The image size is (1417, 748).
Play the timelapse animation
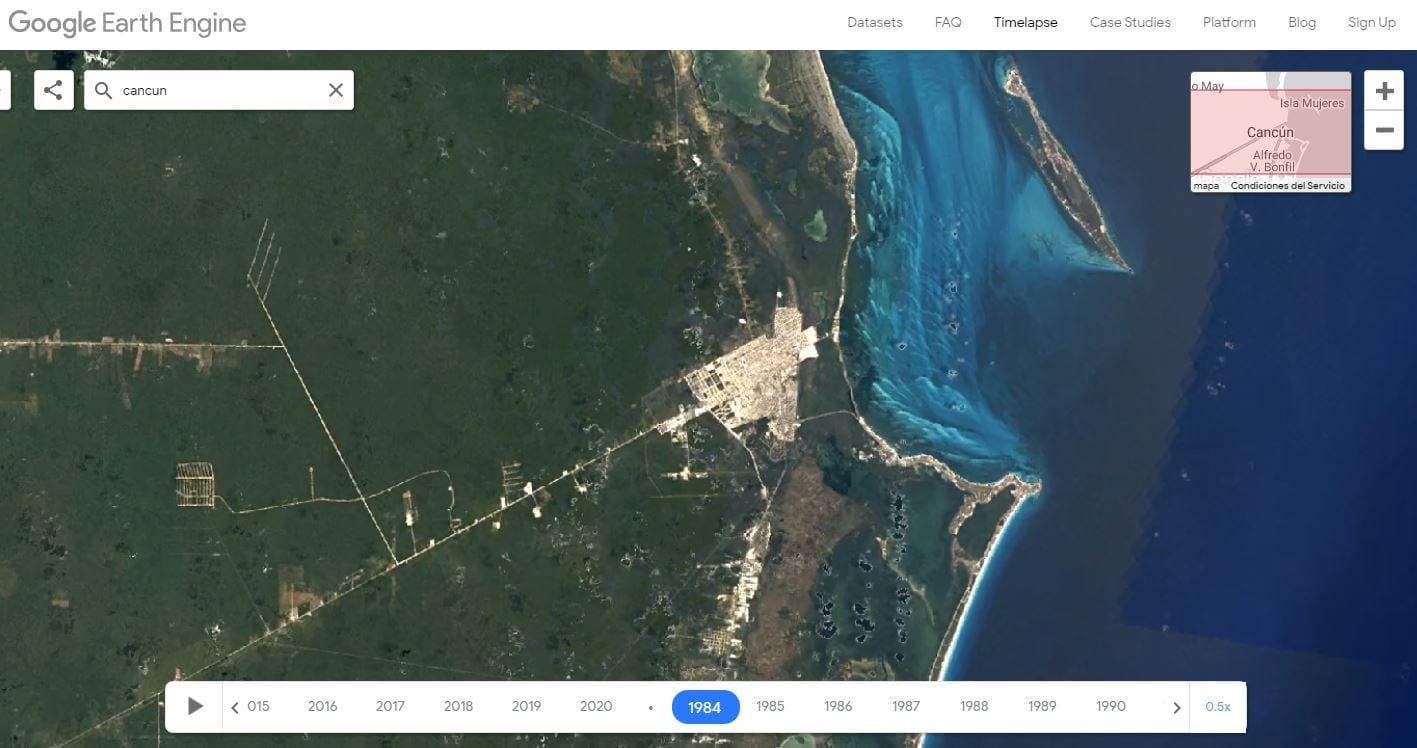(196, 706)
